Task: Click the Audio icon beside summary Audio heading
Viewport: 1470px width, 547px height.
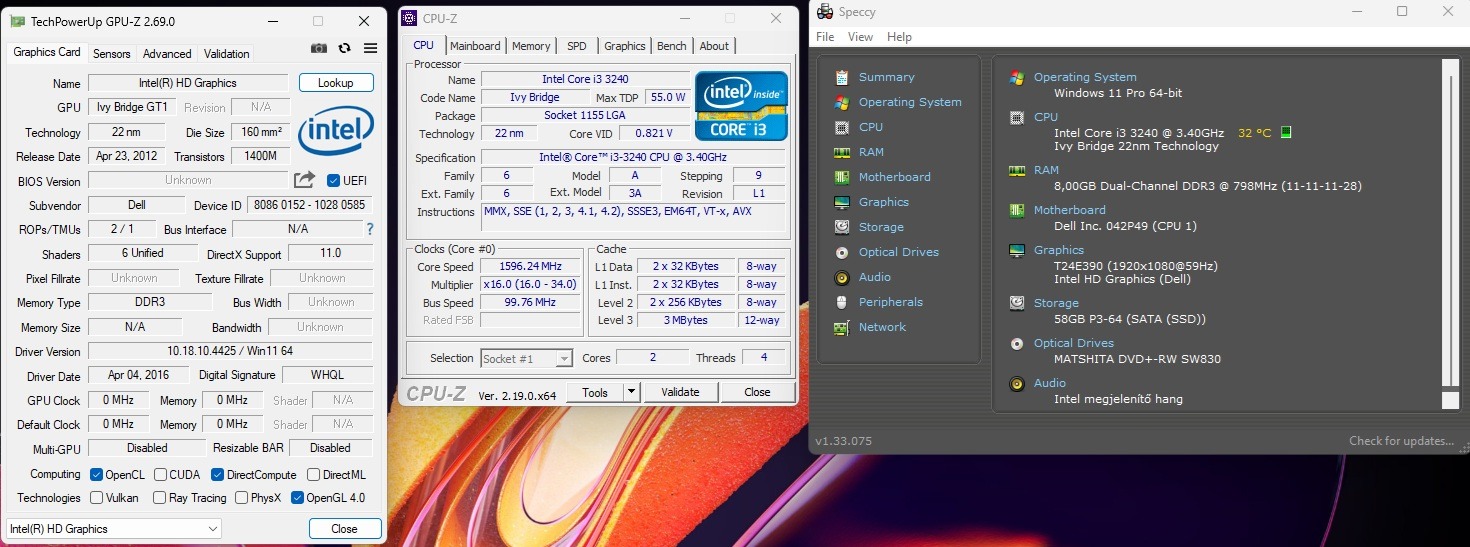Action: pos(1017,383)
